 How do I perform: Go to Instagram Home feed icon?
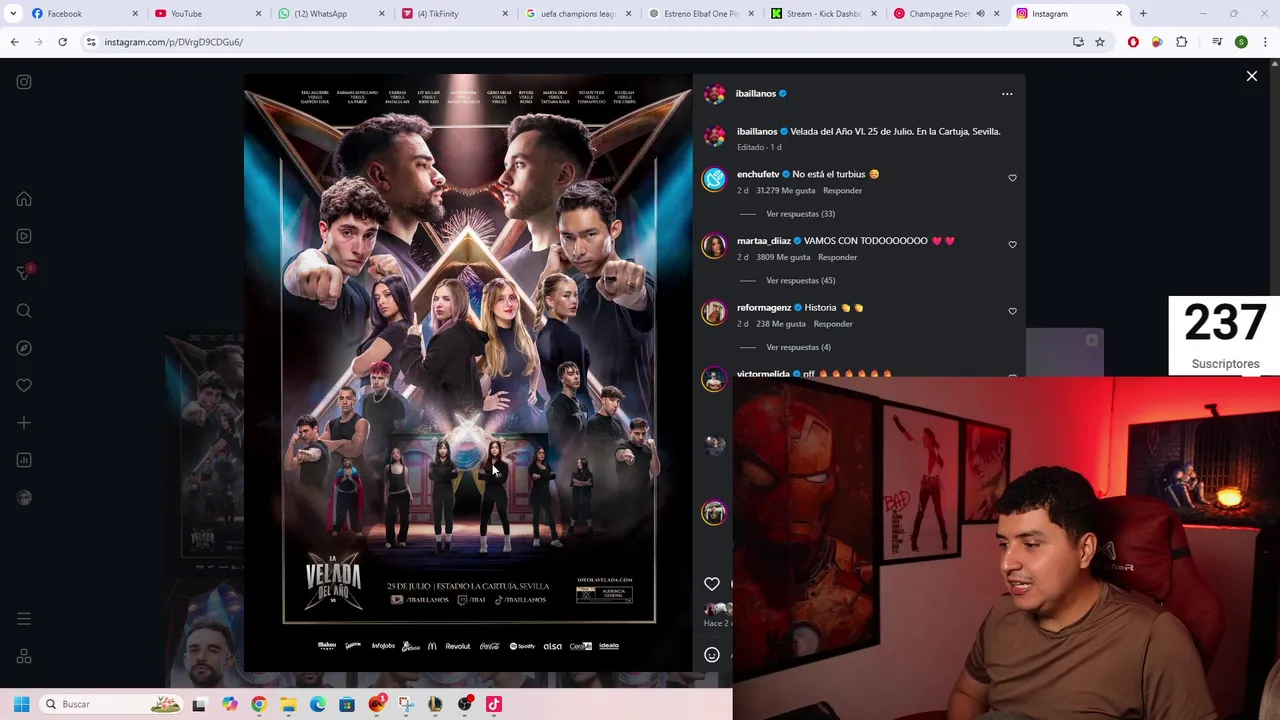[x=24, y=199]
